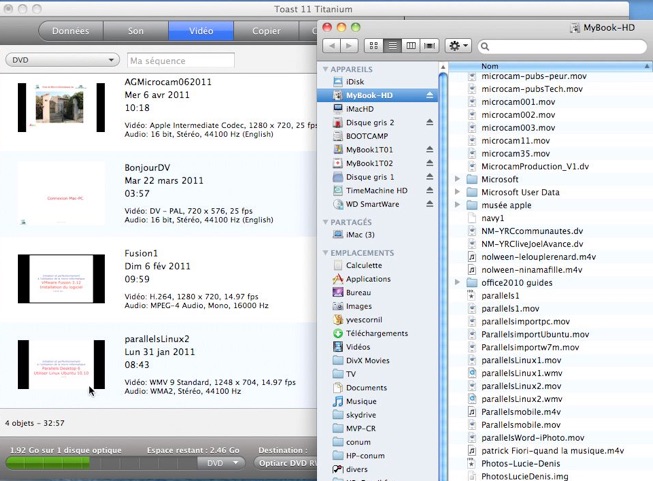The height and width of the screenshot is (481, 653).
Task: Expand the Microsoft User Data folder
Action: pyautogui.click(x=457, y=192)
